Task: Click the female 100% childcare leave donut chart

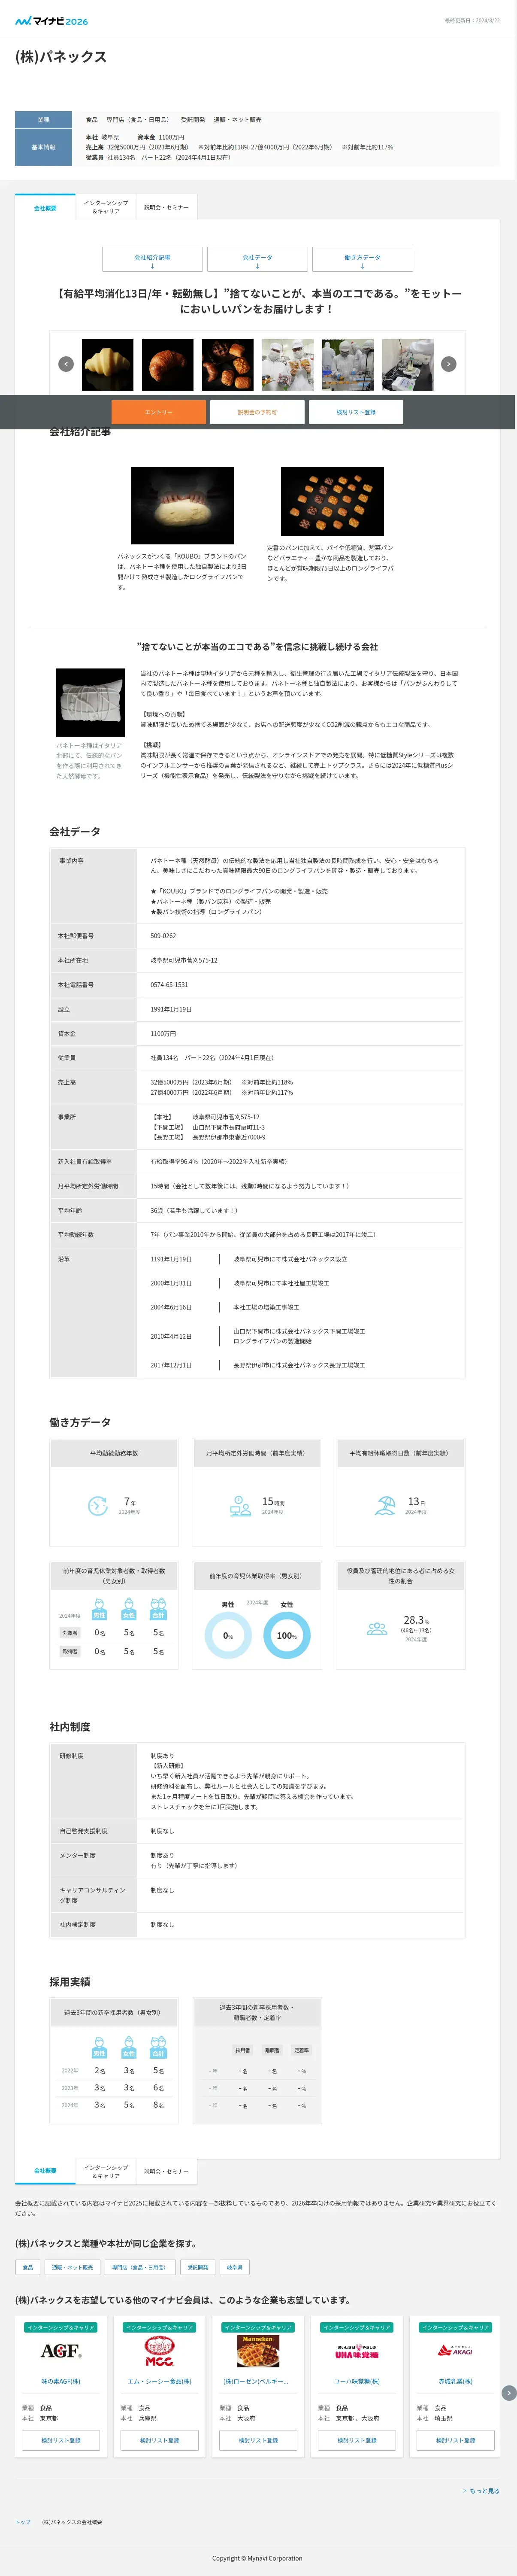Action: point(287,1636)
